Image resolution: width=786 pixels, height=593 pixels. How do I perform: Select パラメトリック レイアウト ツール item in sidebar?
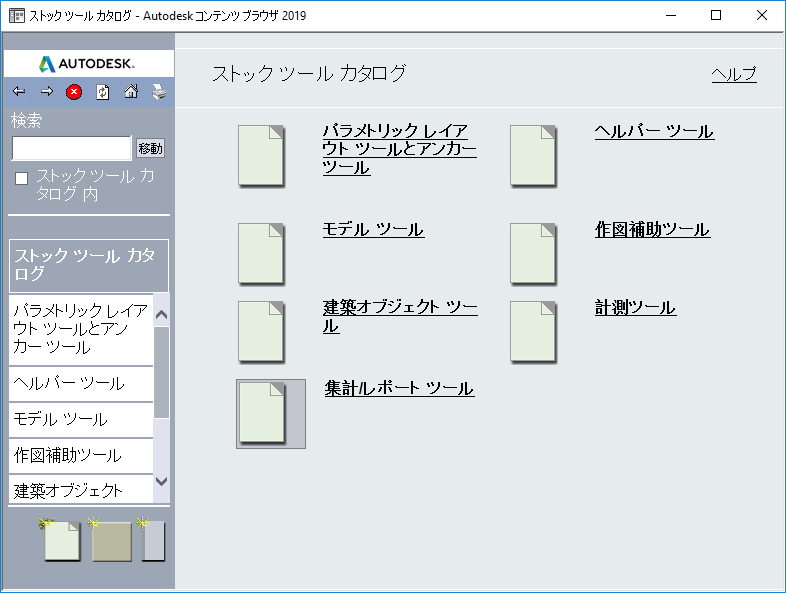81,329
